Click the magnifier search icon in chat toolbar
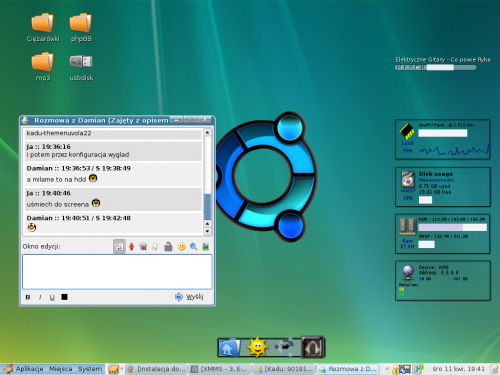This screenshot has width=500, height=375. (x=193, y=247)
